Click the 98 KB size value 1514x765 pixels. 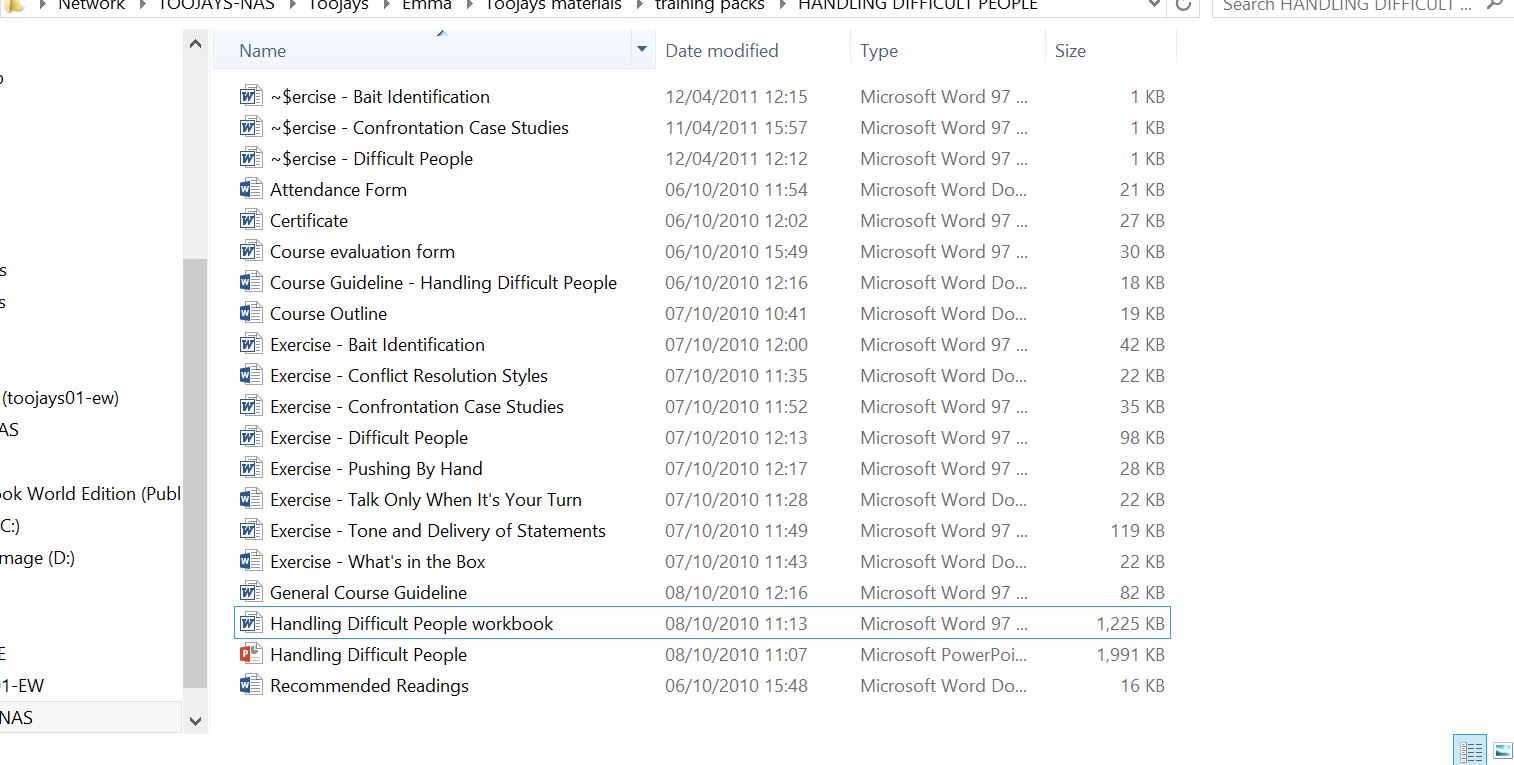1142,437
